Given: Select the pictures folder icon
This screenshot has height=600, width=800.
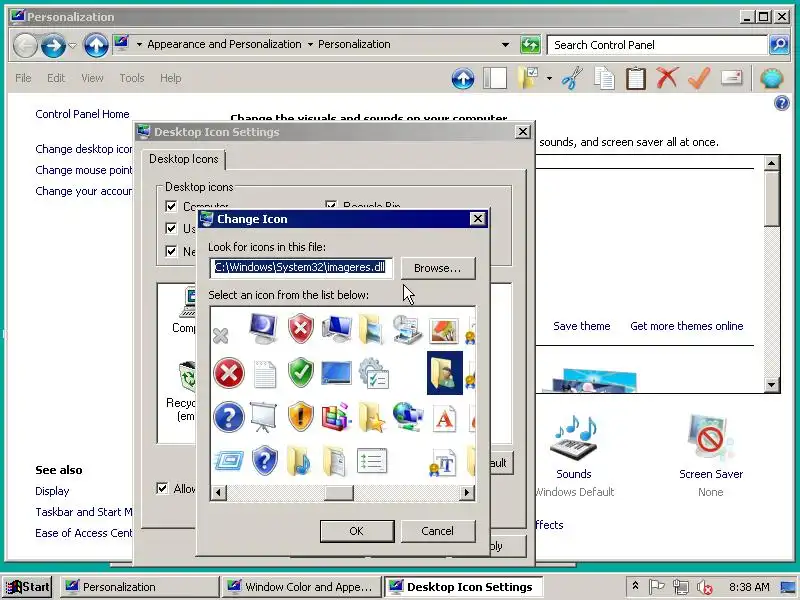Looking at the screenshot, I should pyautogui.click(x=371, y=329).
